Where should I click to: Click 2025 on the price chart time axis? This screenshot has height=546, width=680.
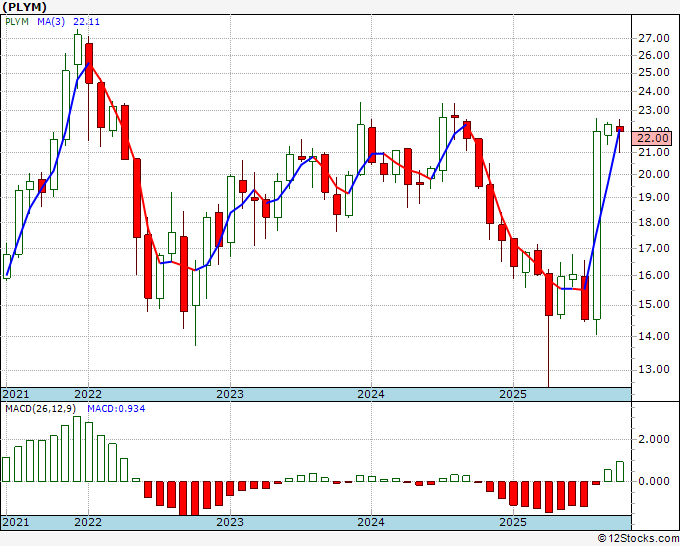point(513,394)
